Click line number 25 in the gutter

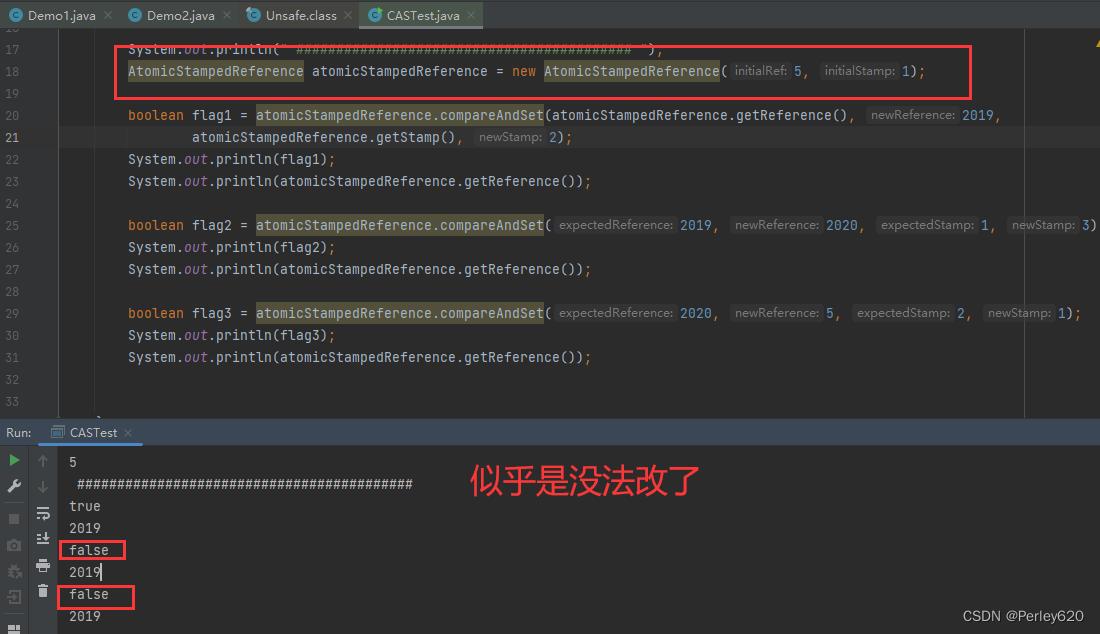(x=12, y=226)
